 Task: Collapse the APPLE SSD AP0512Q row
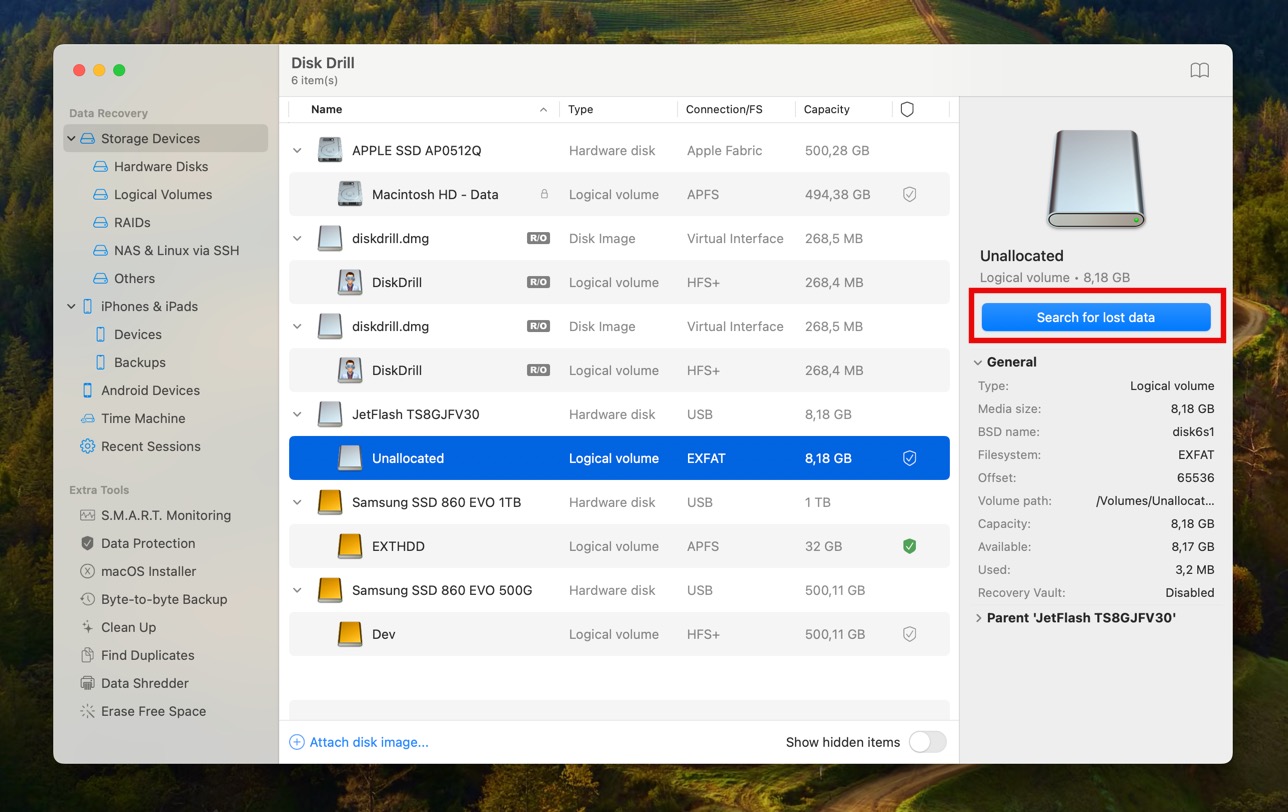297,150
